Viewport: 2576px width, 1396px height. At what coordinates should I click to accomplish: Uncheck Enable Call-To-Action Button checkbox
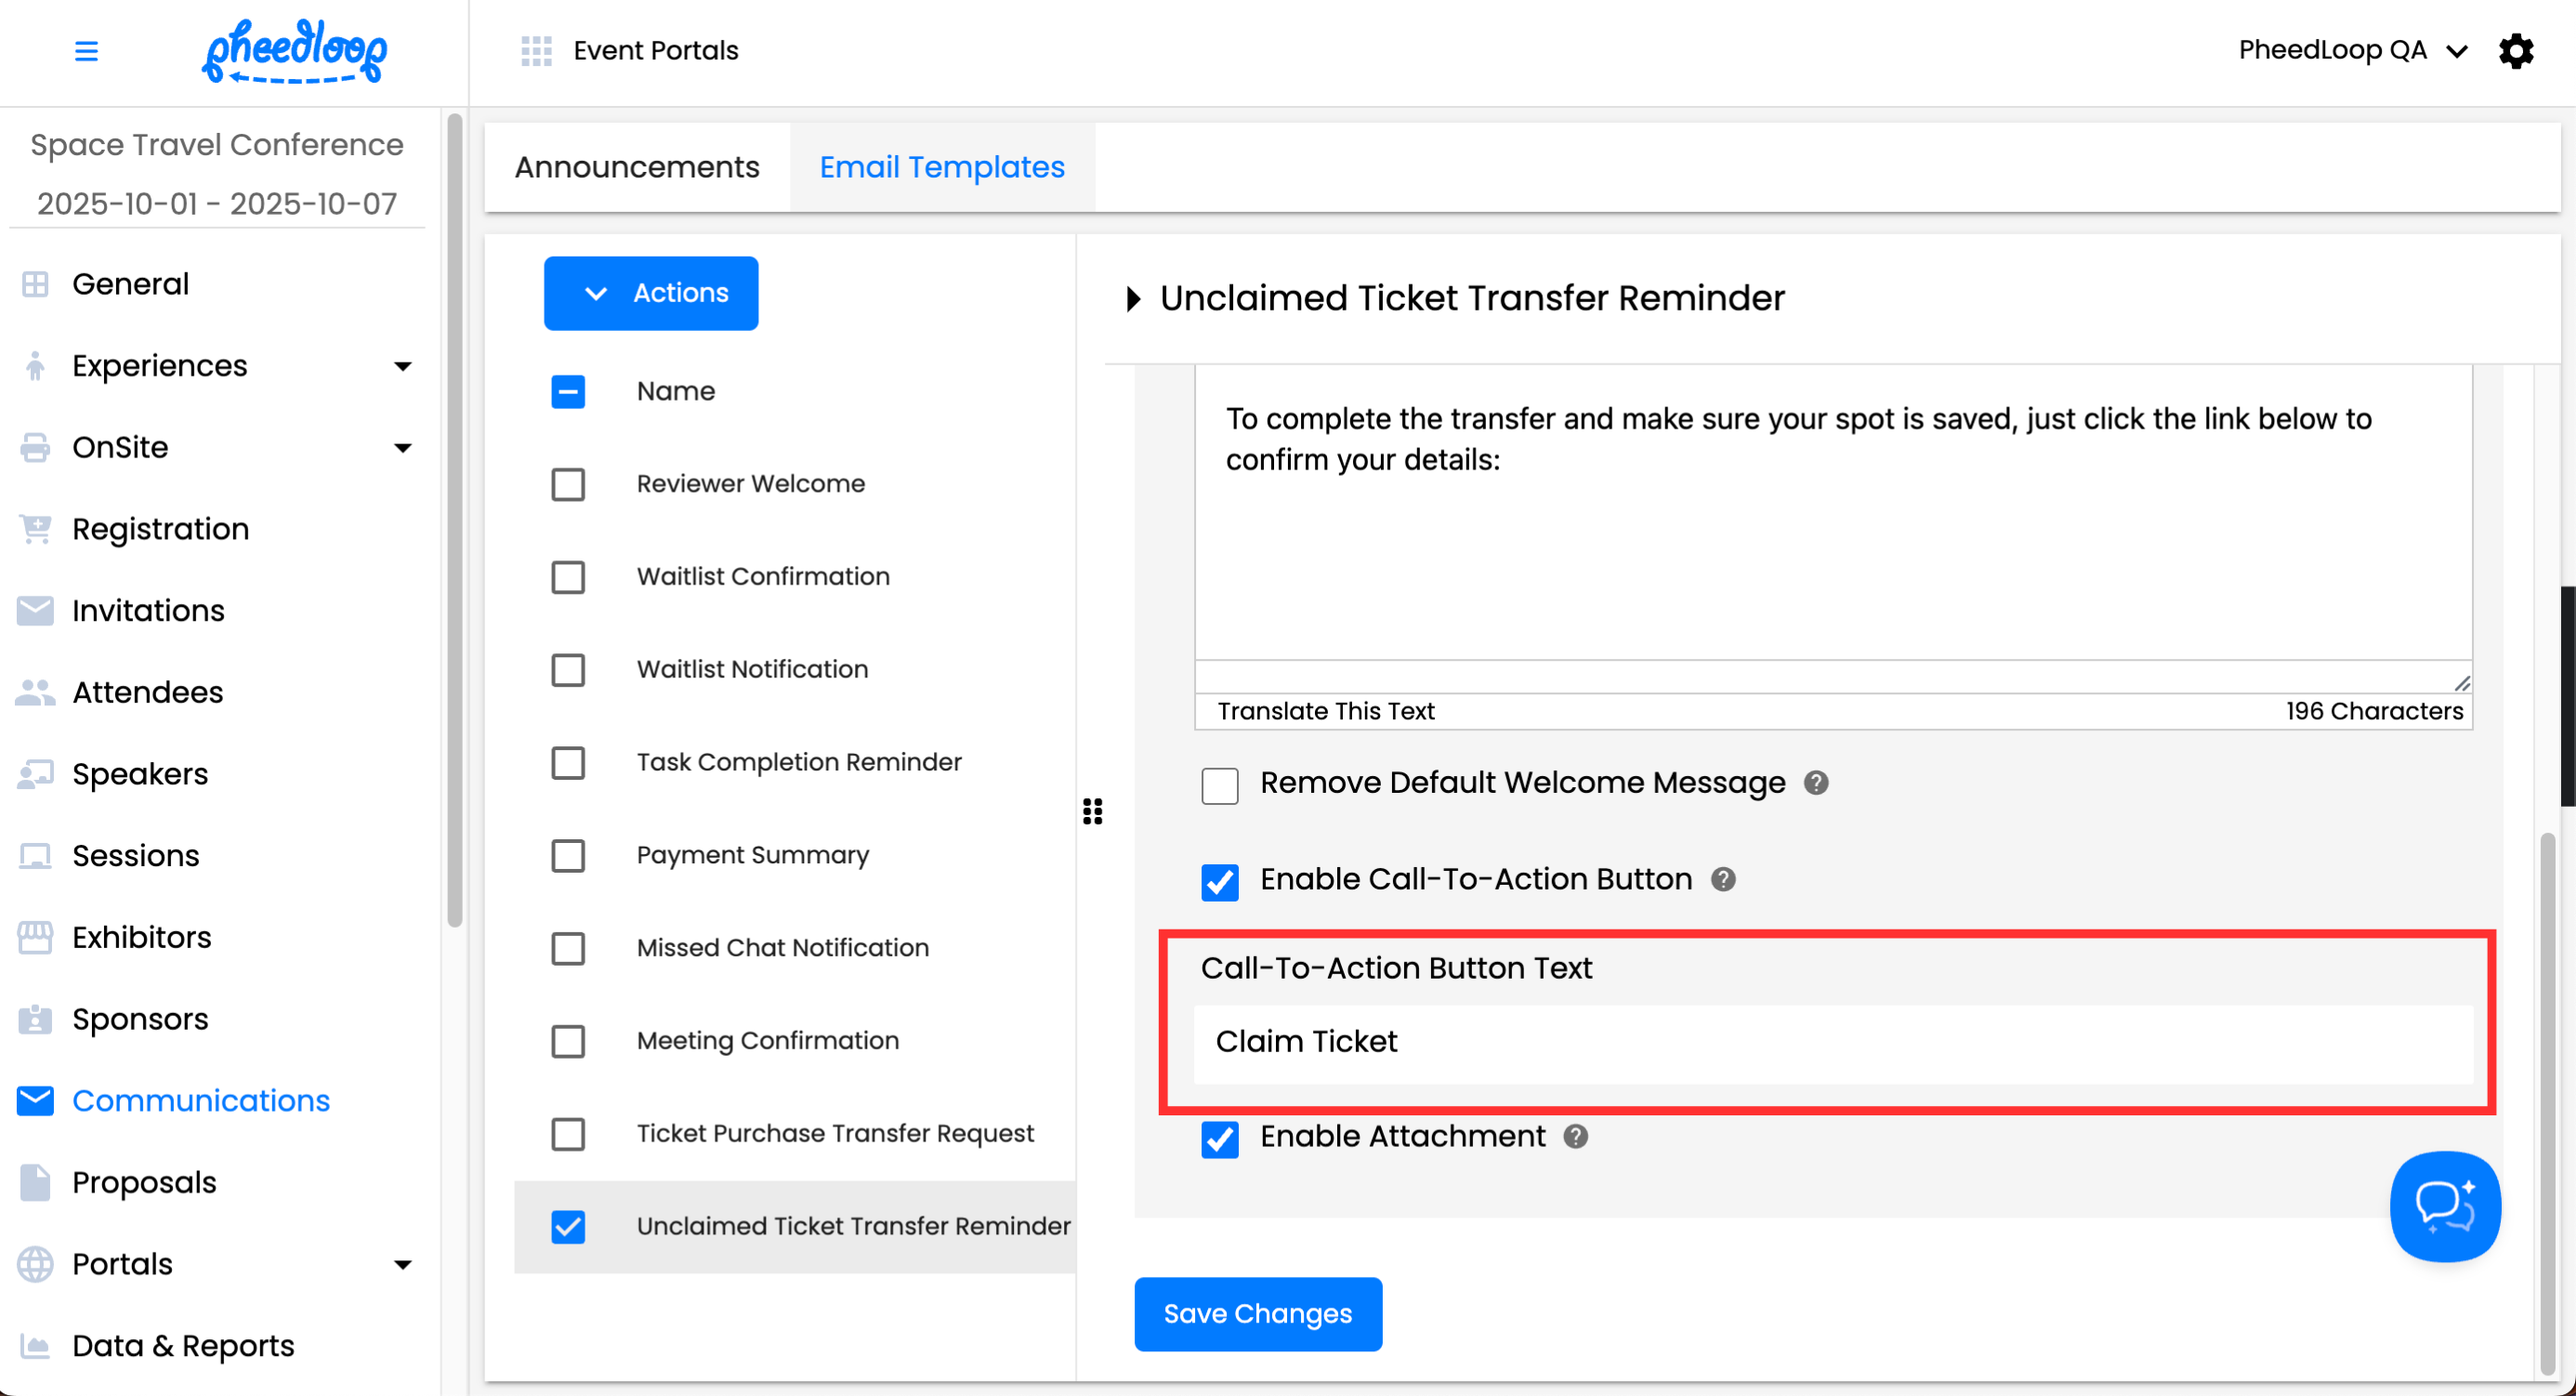[x=1219, y=881]
